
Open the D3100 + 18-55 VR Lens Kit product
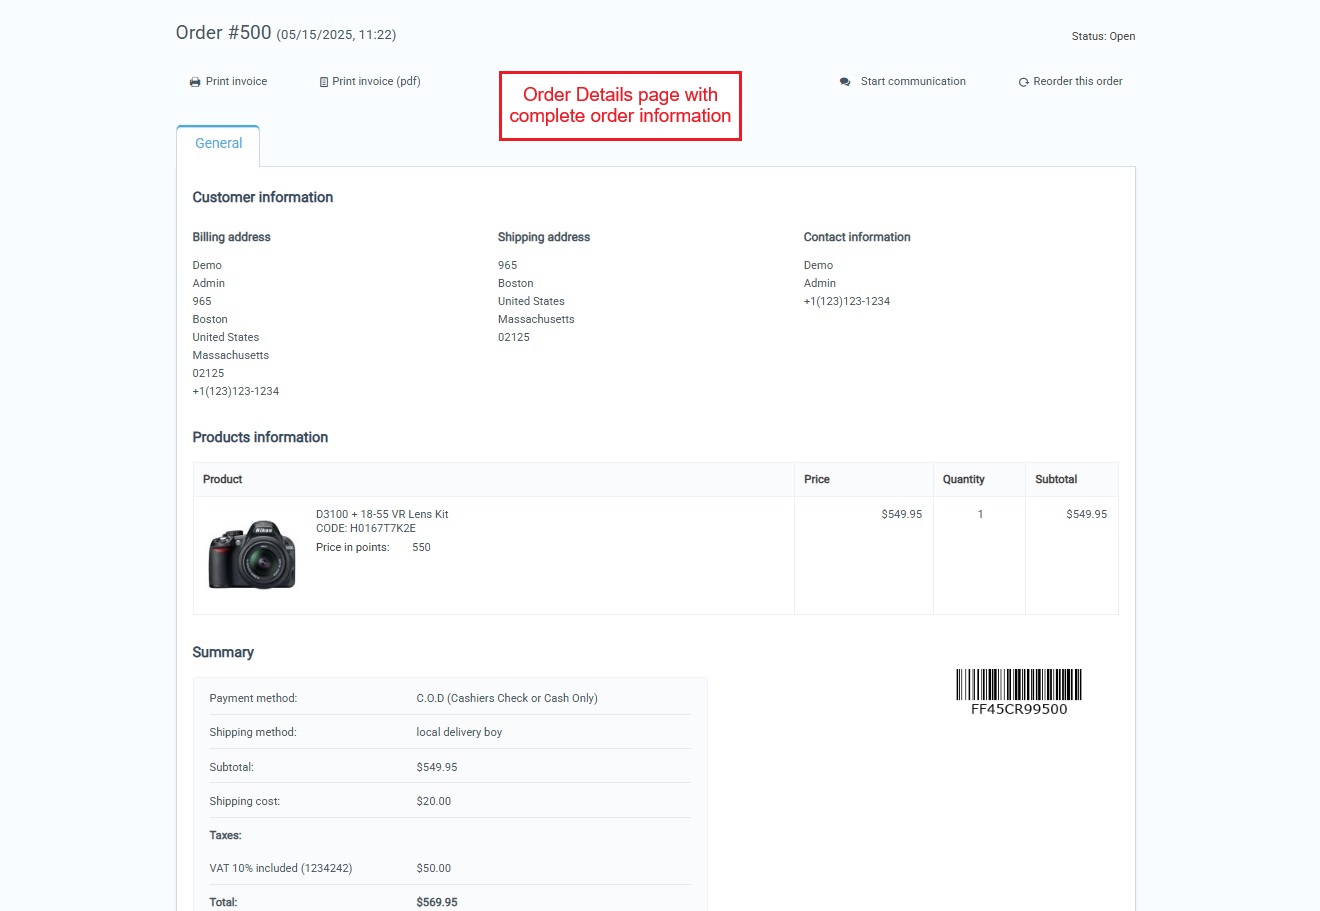[x=382, y=514]
